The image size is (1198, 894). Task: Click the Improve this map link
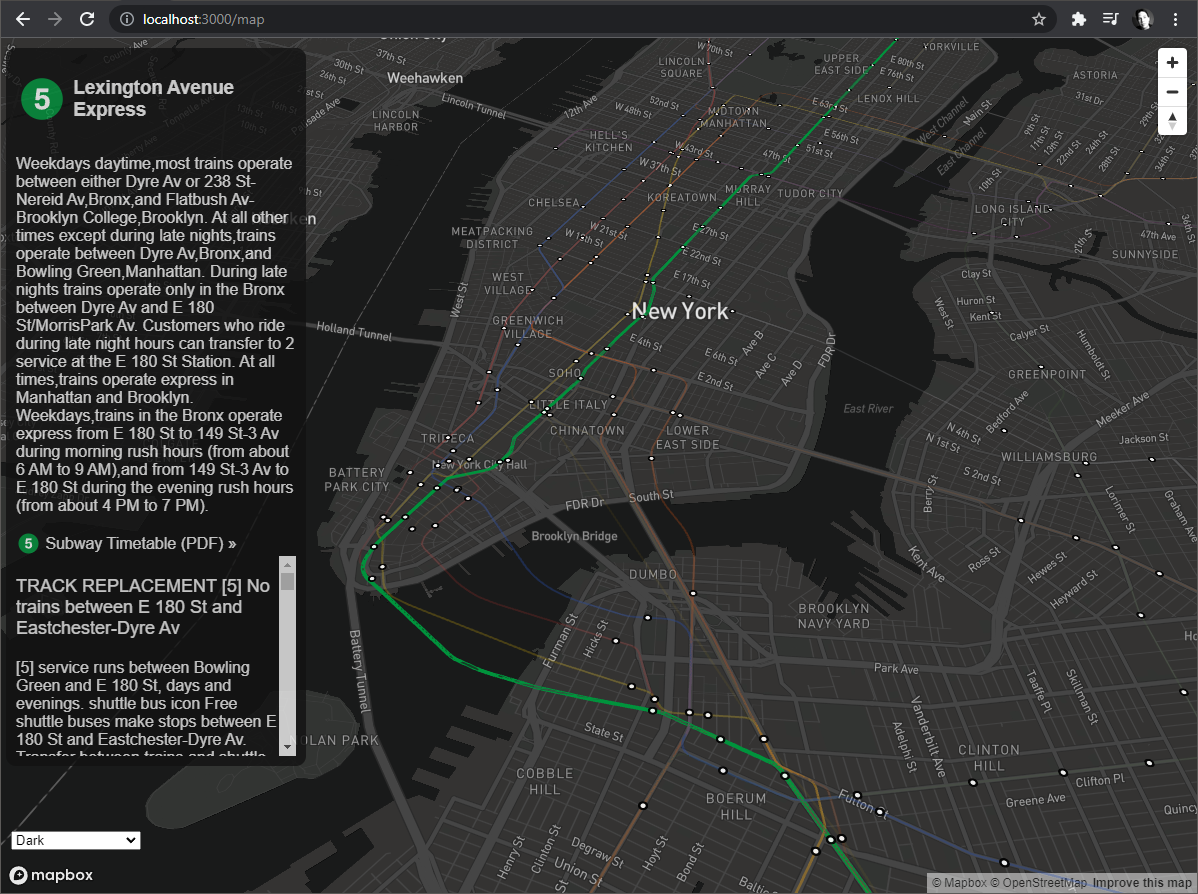point(1141,883)
